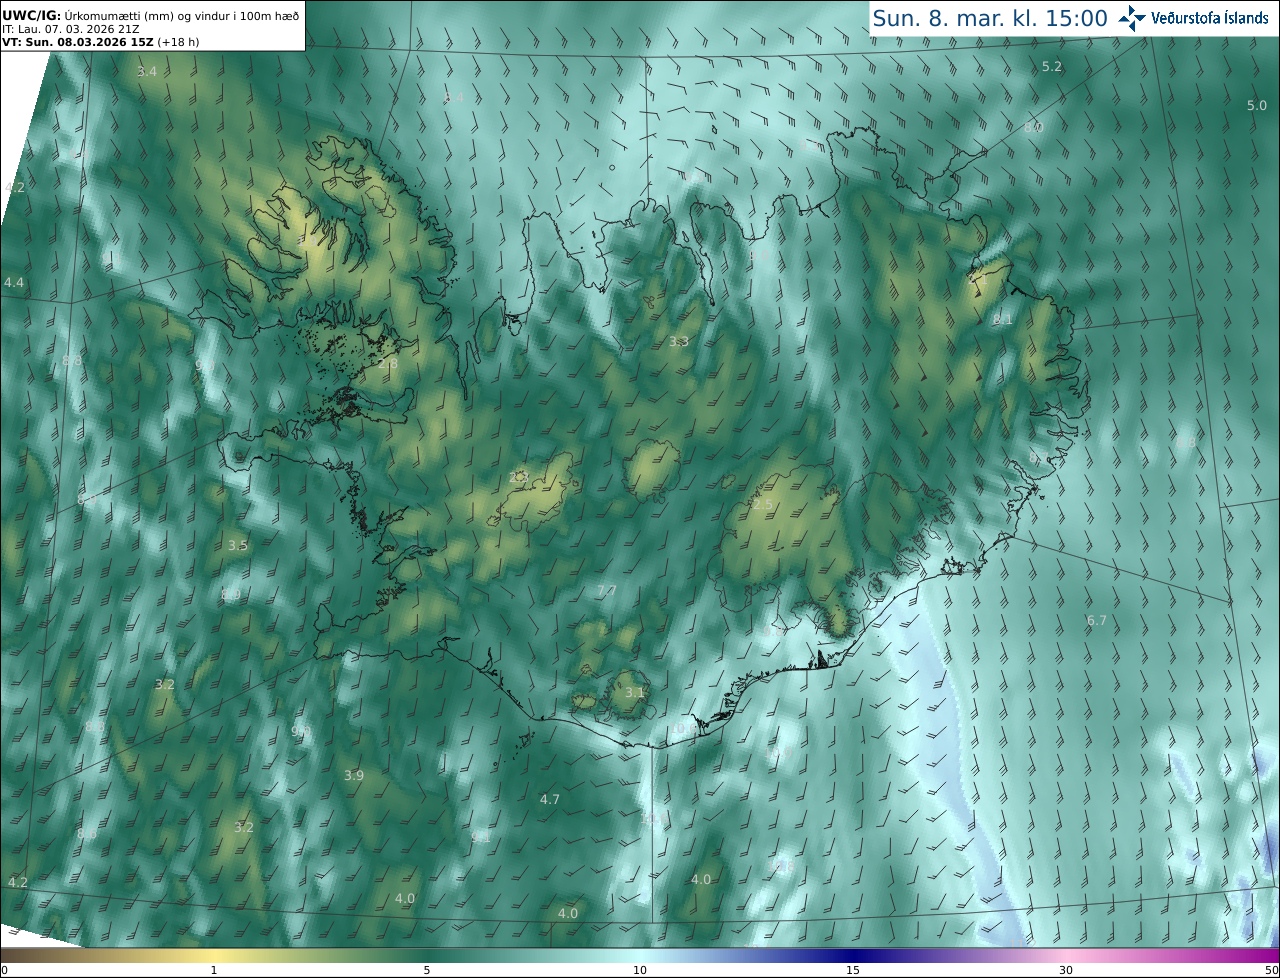Click the UWC/IG Úrkomumætti title line
This screenshot has width=1280, height=978.
(151, 14)
